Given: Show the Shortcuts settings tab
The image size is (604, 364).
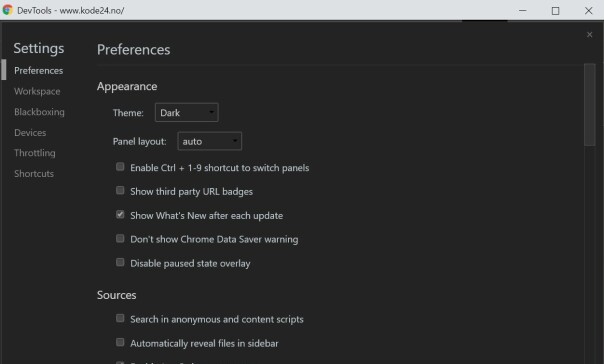Looking at the screenshot, I should tap(34, 174).
